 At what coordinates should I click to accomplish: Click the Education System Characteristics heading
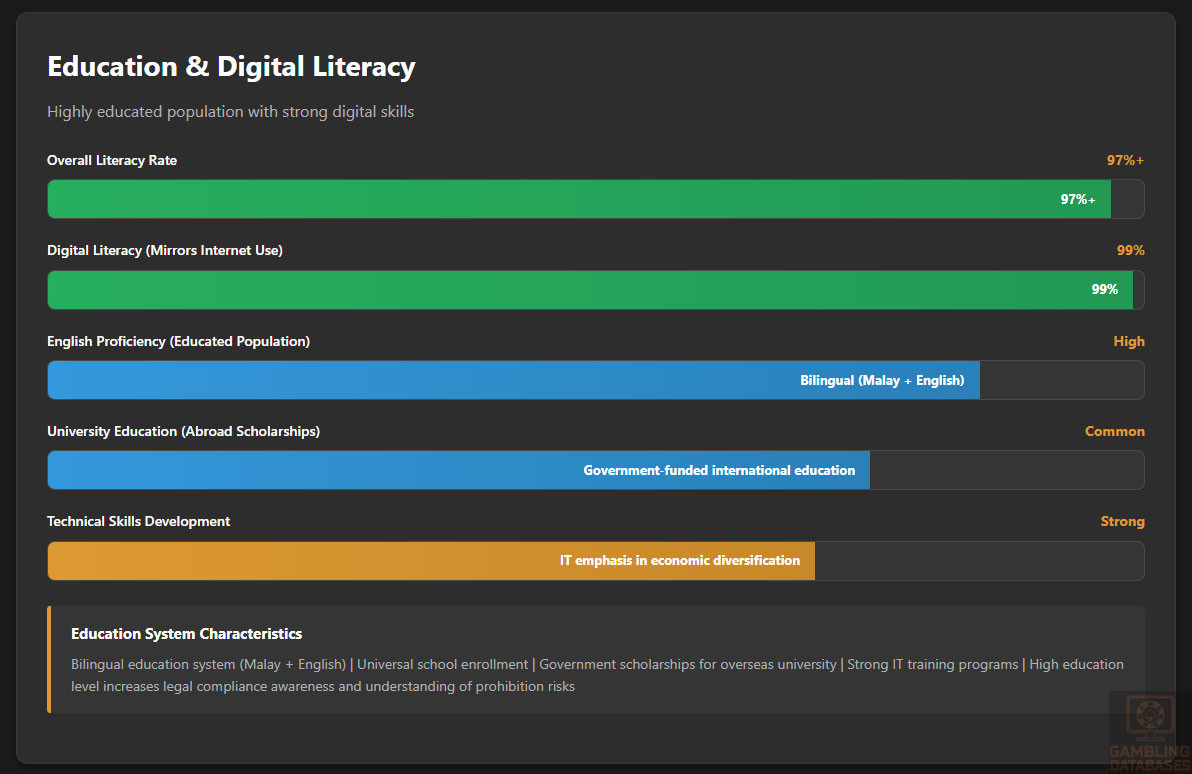(186, 634)
